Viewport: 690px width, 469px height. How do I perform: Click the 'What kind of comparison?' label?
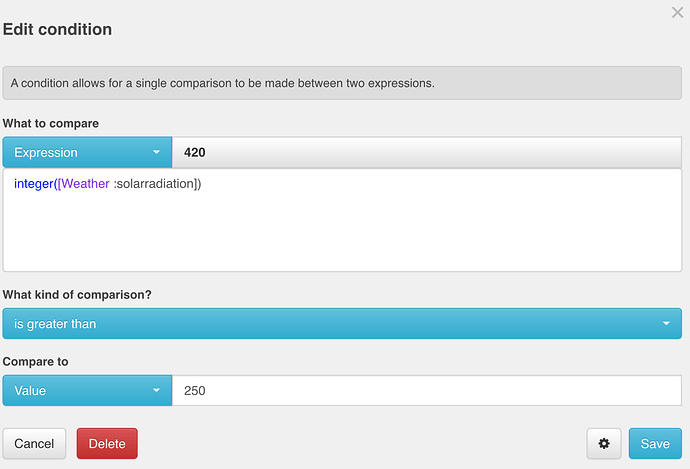click(x=77, y=295)
